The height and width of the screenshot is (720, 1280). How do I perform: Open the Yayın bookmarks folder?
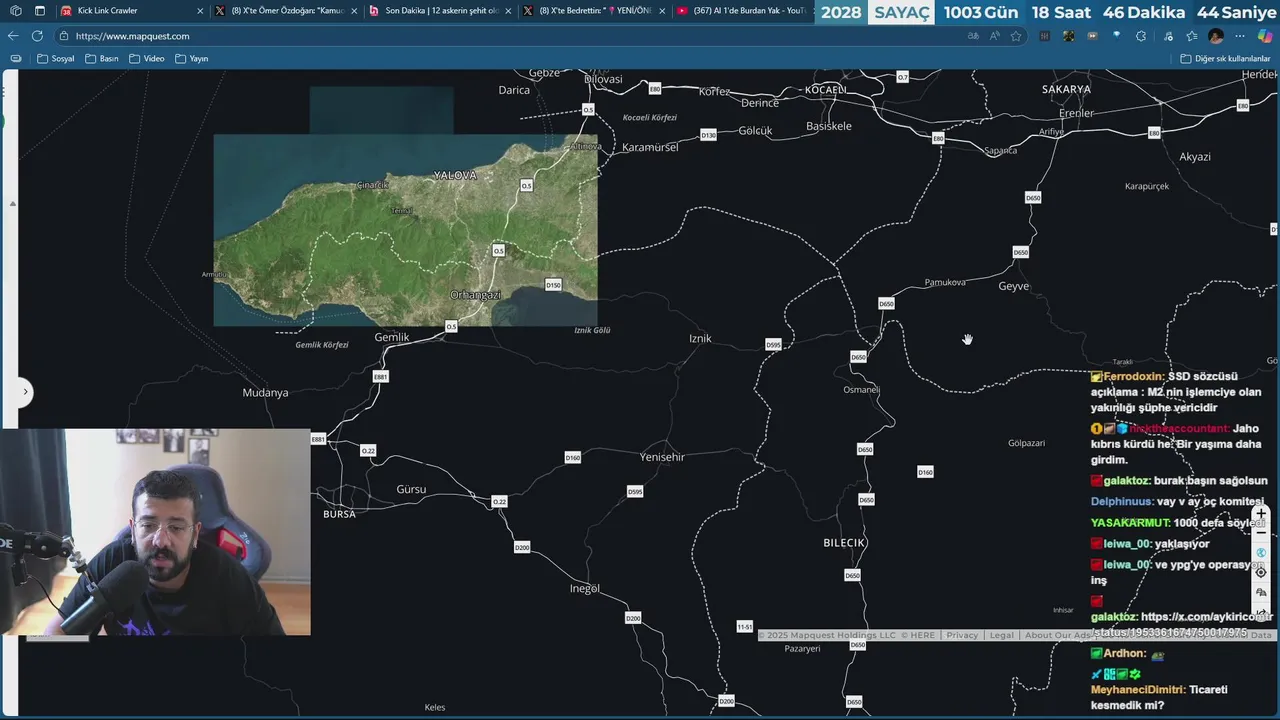coord(192,59)
